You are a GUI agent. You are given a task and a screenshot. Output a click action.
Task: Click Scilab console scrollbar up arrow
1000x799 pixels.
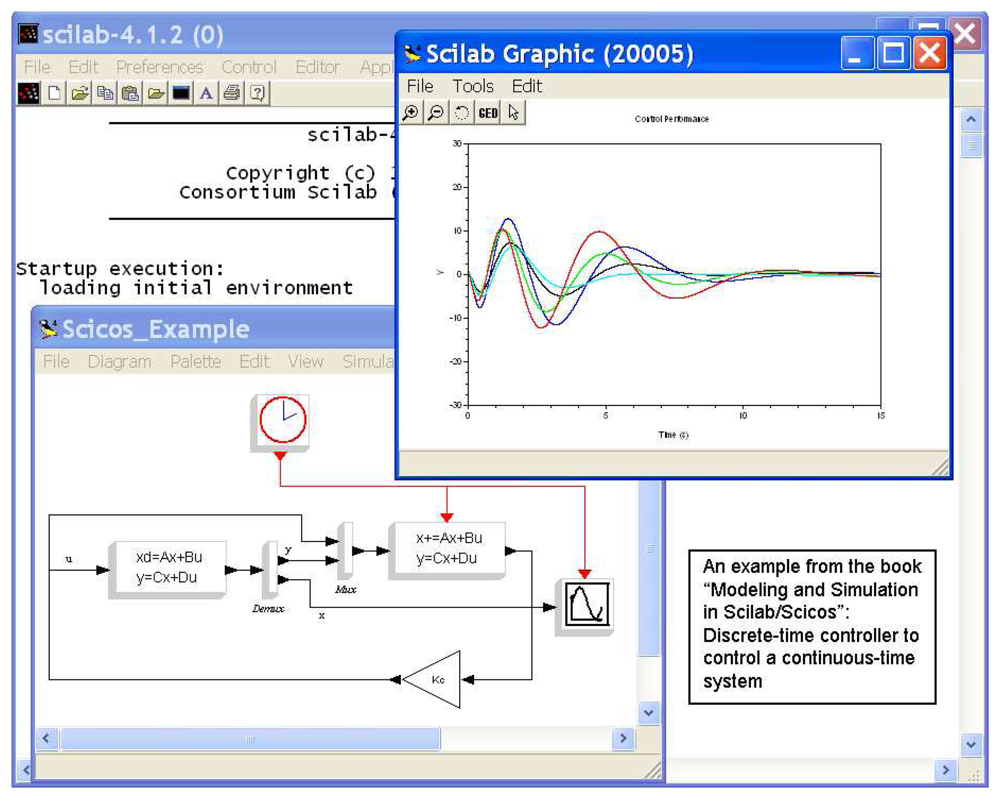[x=971, y=119]
